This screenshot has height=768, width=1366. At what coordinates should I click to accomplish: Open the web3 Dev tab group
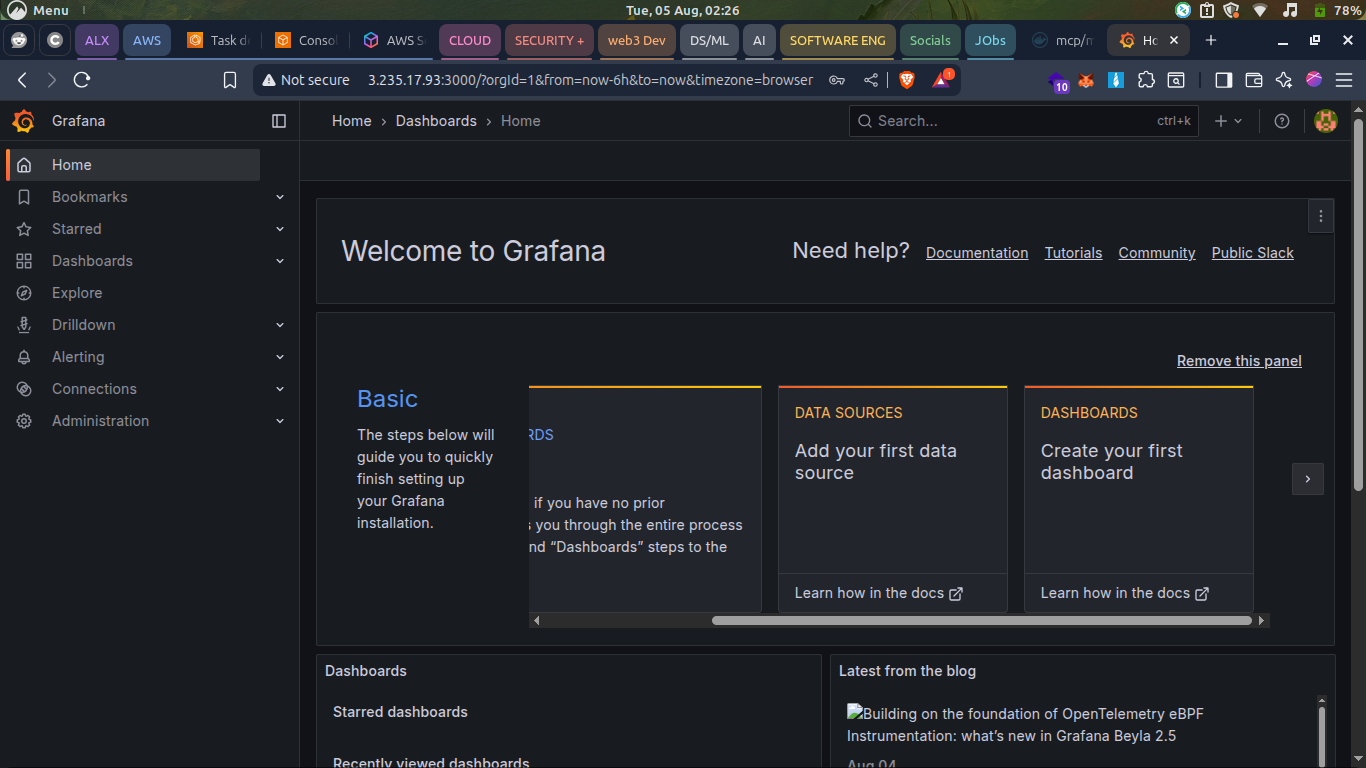coord(637,41)
